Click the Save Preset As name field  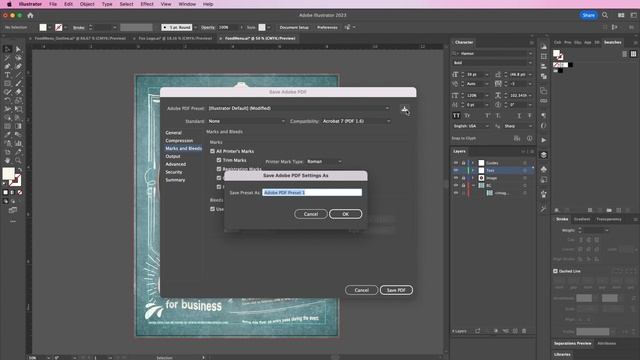(312, 192)
